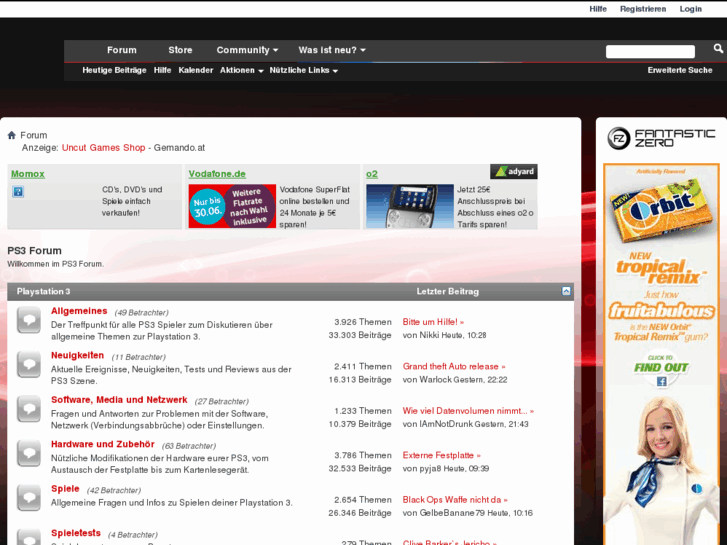The height and width of the screenshot is (545, 727).
Task: Click Erweiterte Suche link
Action: coord(680,71)
